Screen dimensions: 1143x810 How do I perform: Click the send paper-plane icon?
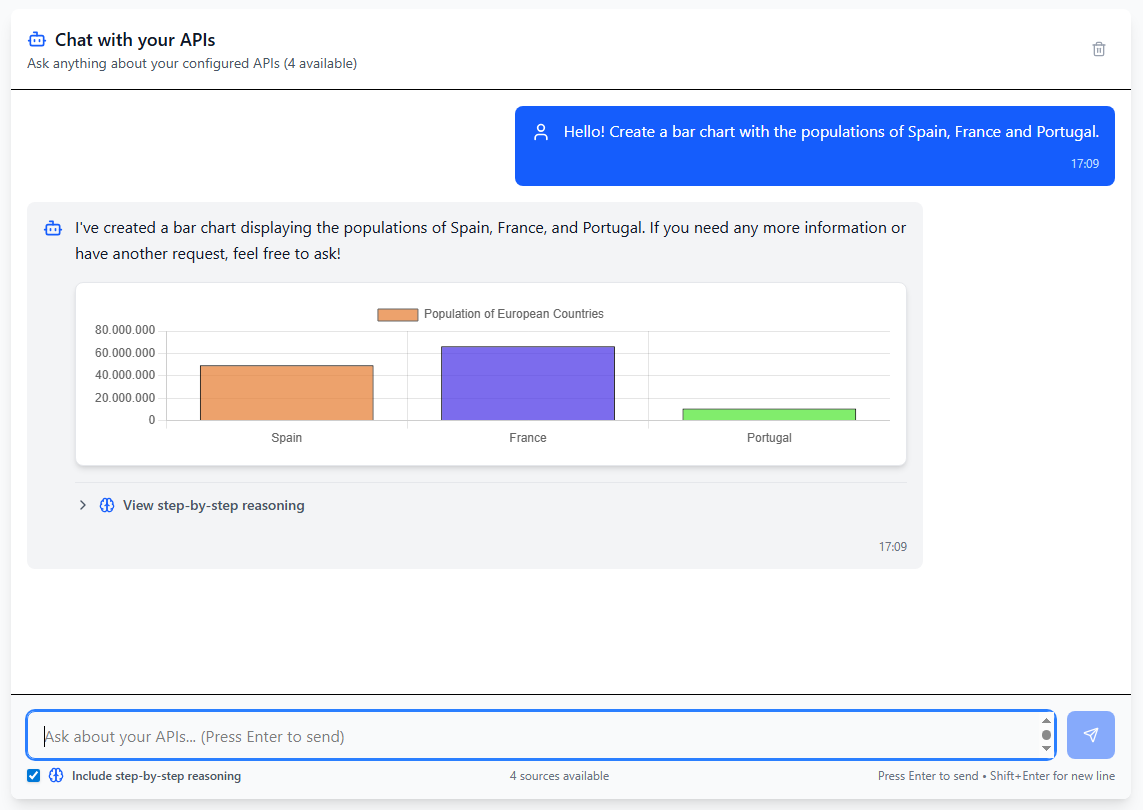1091,735
